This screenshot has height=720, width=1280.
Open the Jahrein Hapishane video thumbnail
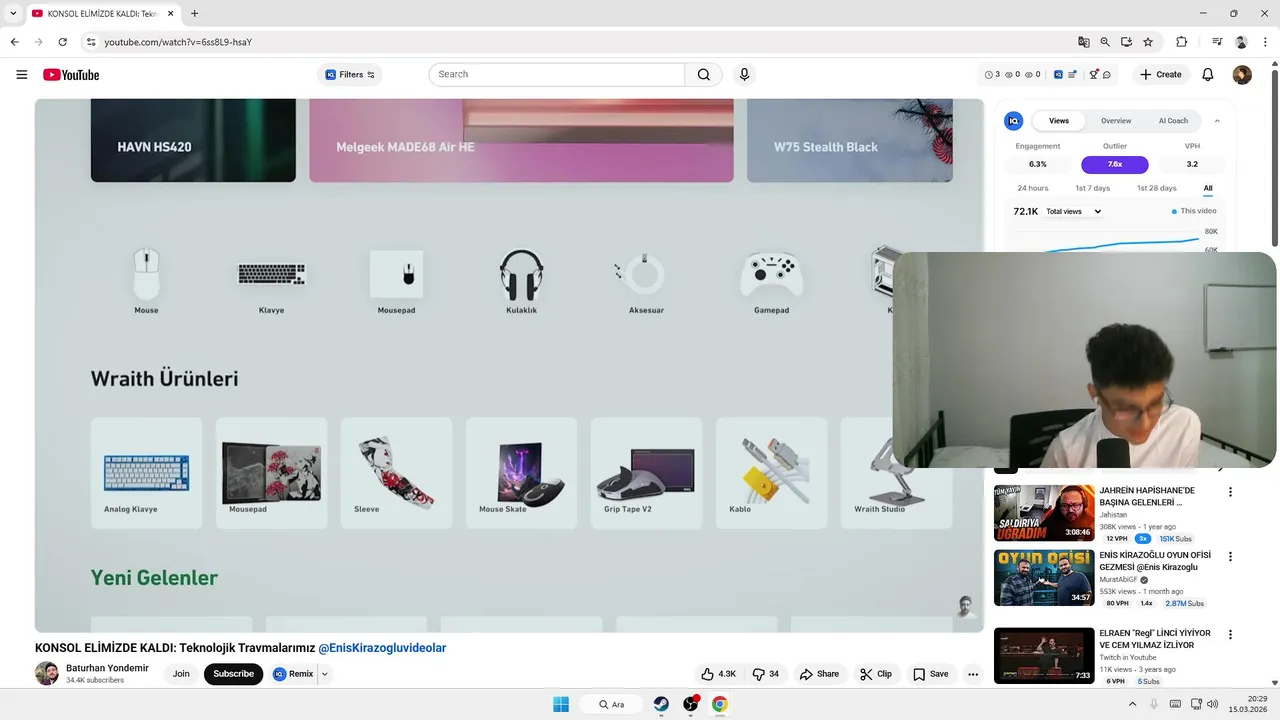click(x=1044, y=513)
